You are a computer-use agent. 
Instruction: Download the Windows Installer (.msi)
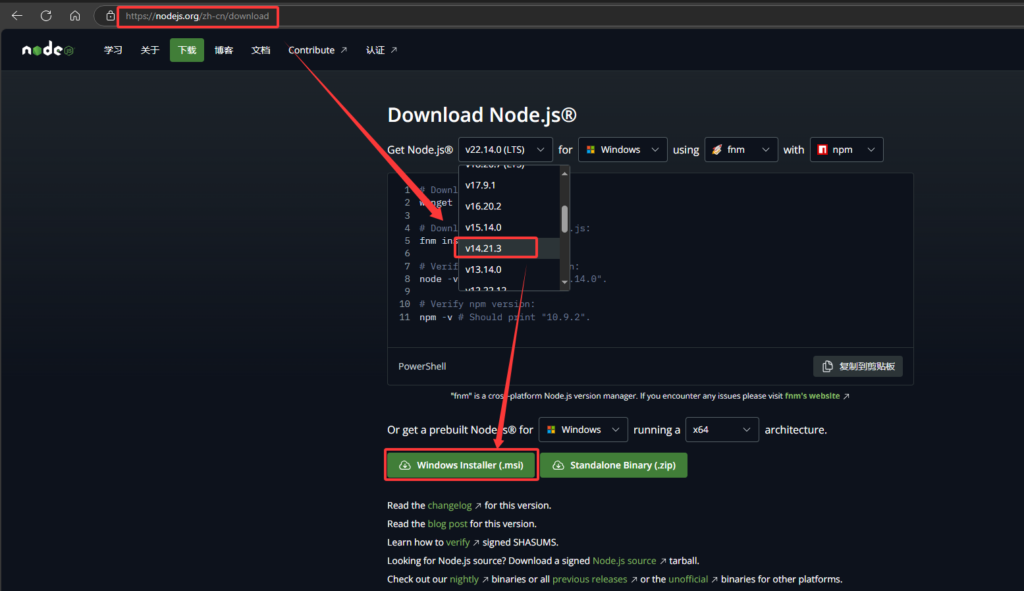coord(461,465)
